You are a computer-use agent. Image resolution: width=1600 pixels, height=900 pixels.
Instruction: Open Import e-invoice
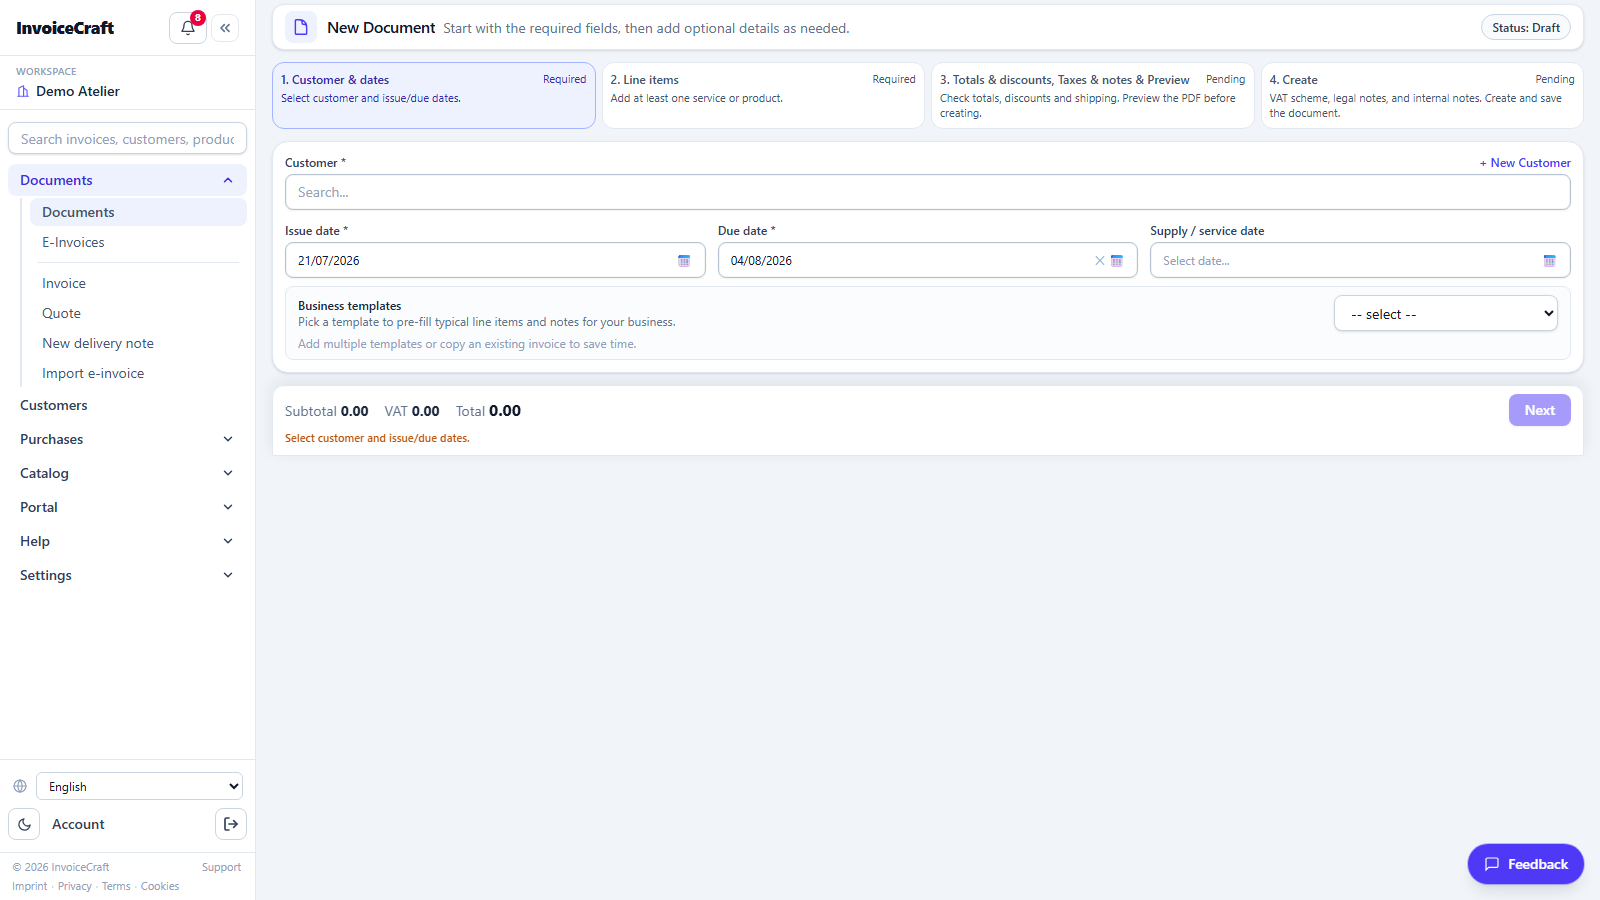[138, 373]
